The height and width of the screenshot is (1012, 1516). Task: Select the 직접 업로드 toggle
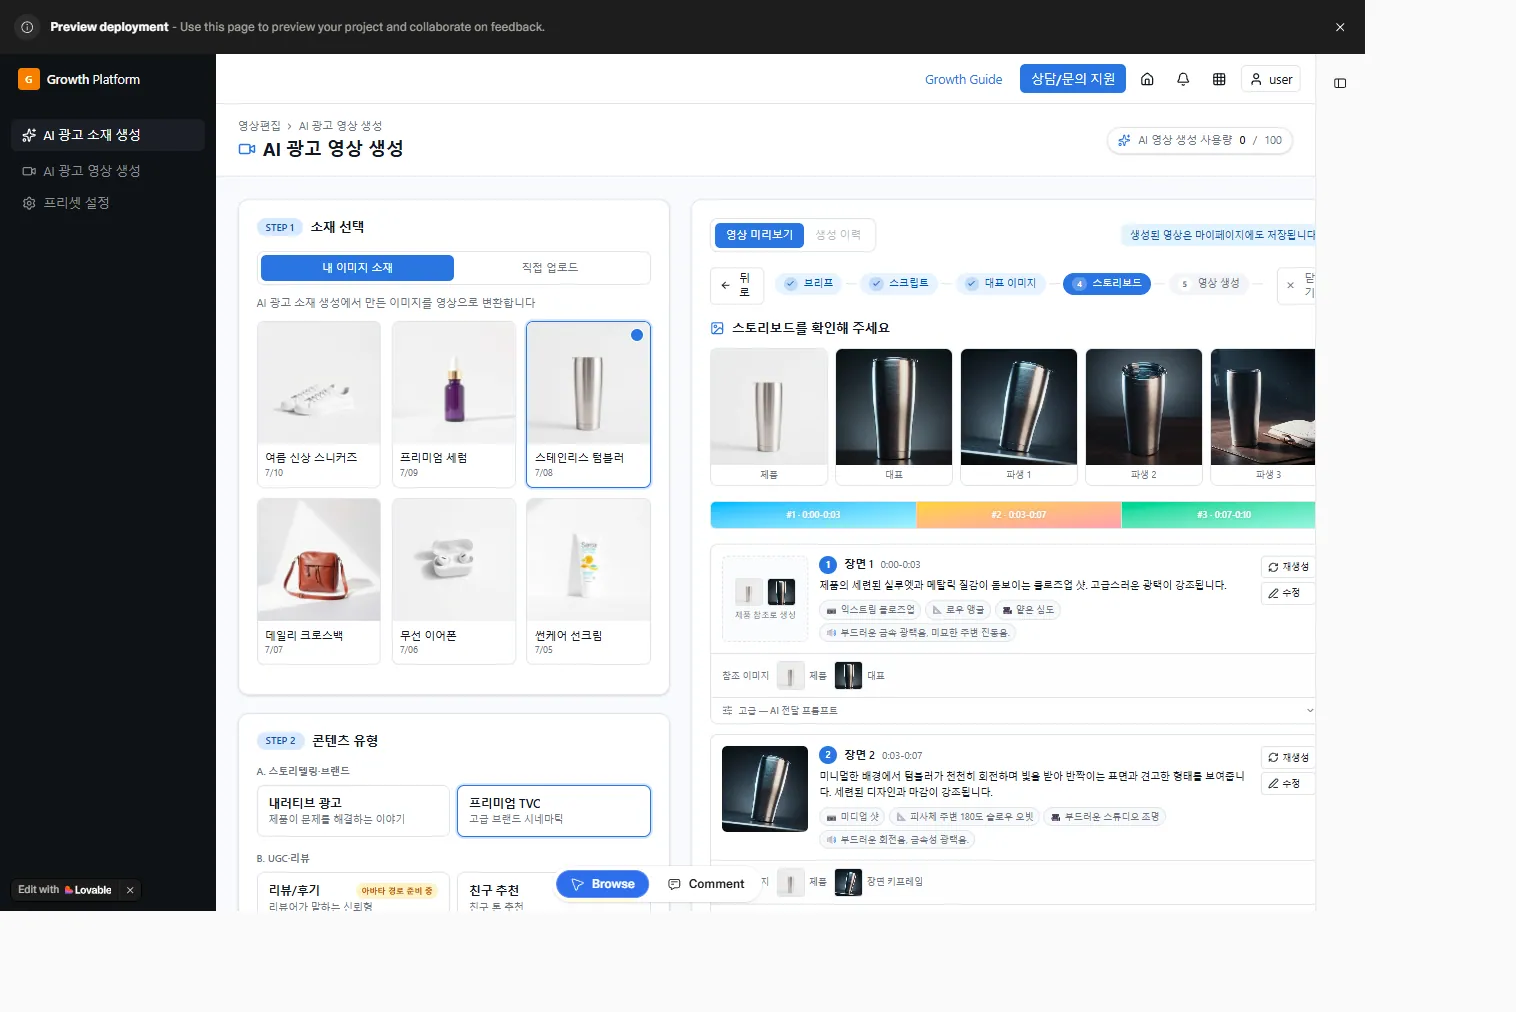pos(550,268)
